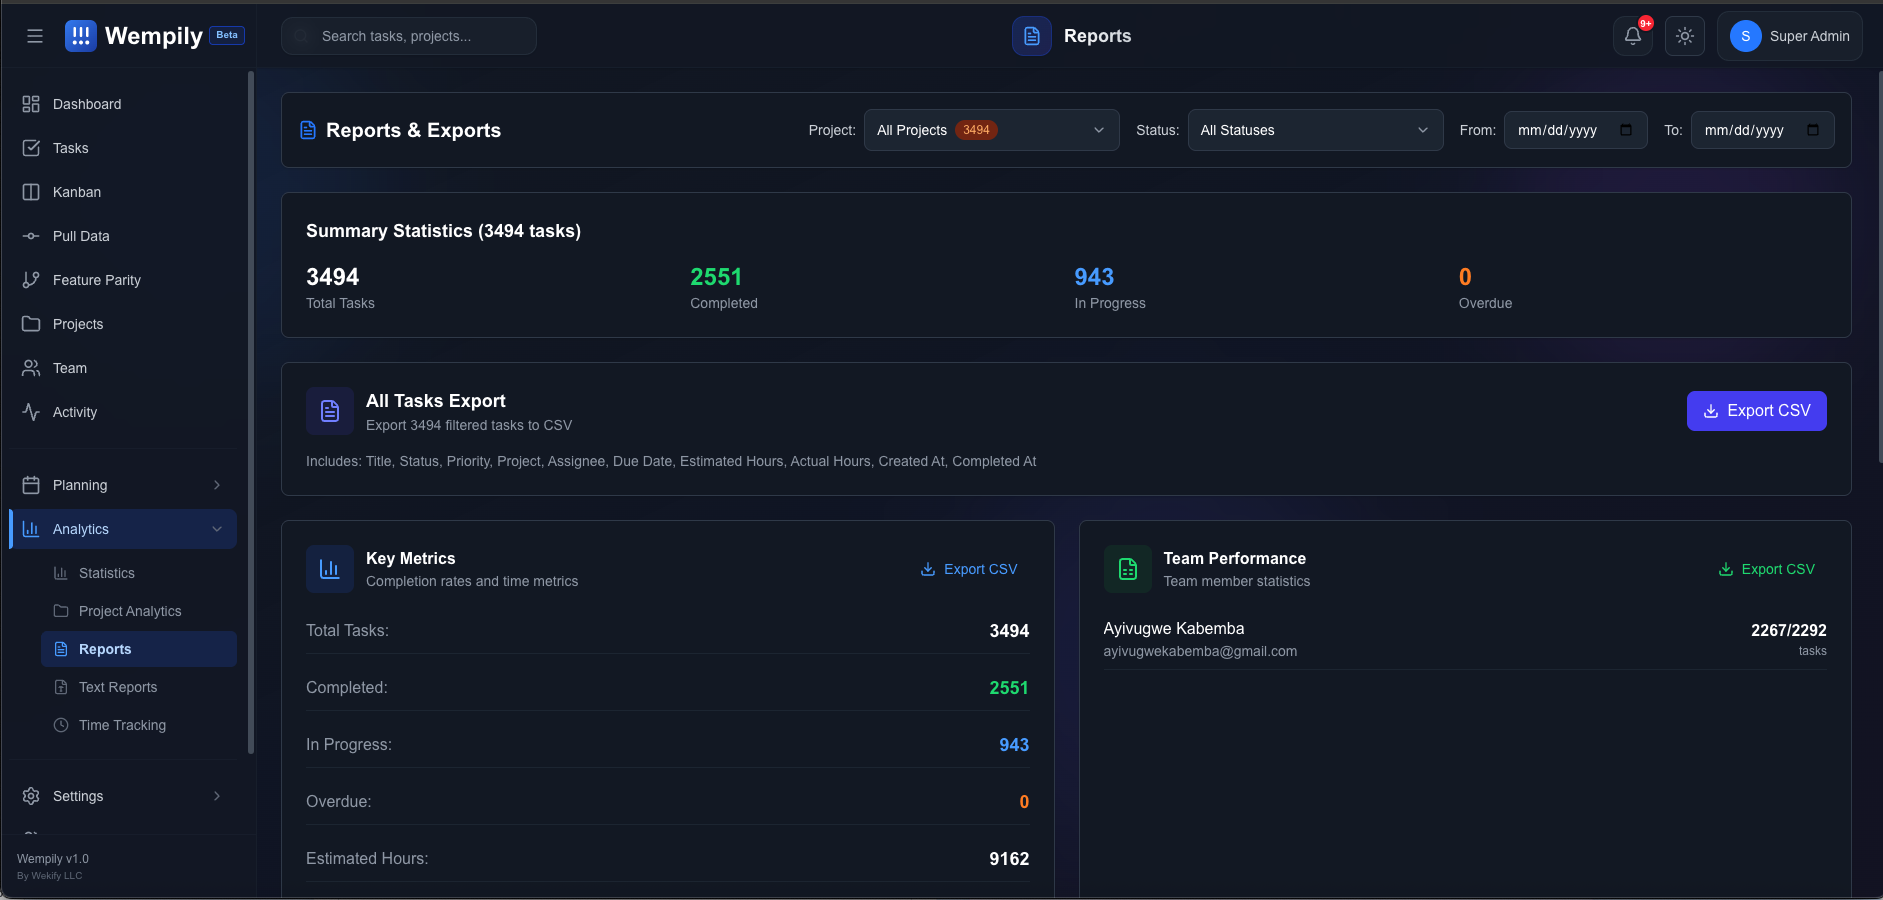Click the Wempily logo icon
This screenshot has width=1883, height=900.
tap(80, 36)
